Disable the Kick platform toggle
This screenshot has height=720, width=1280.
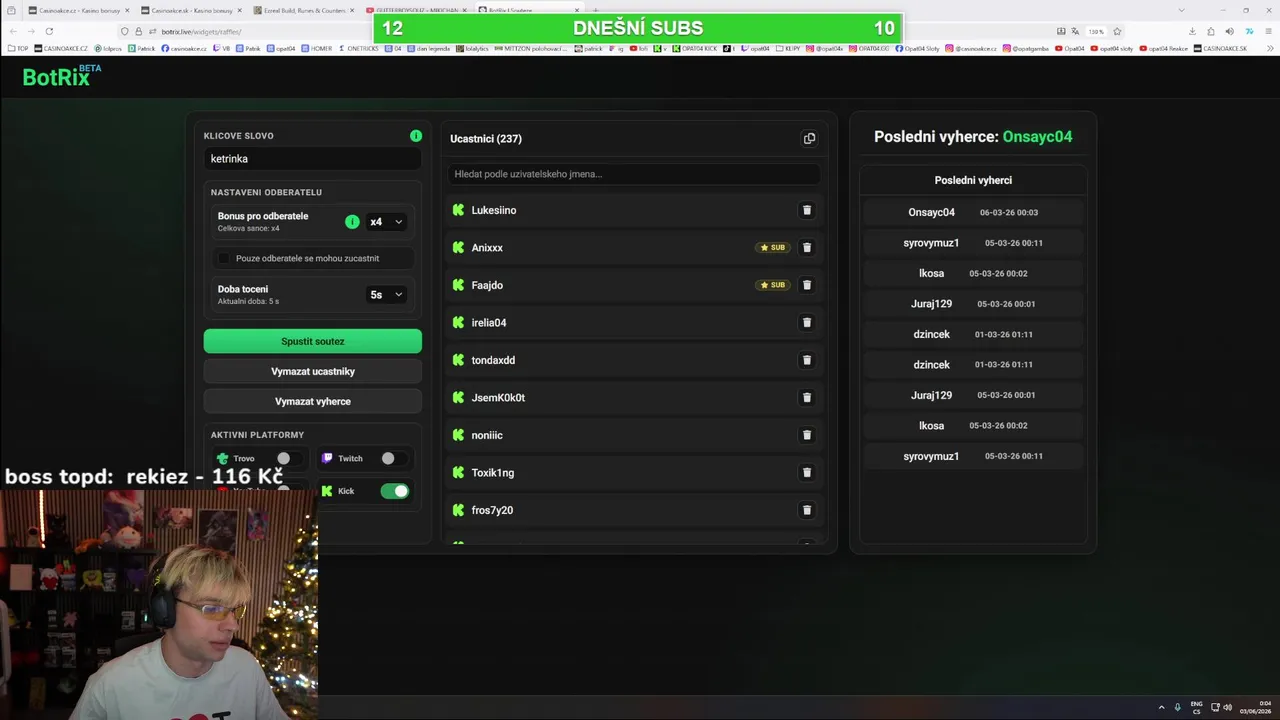[x=395, y=491]
